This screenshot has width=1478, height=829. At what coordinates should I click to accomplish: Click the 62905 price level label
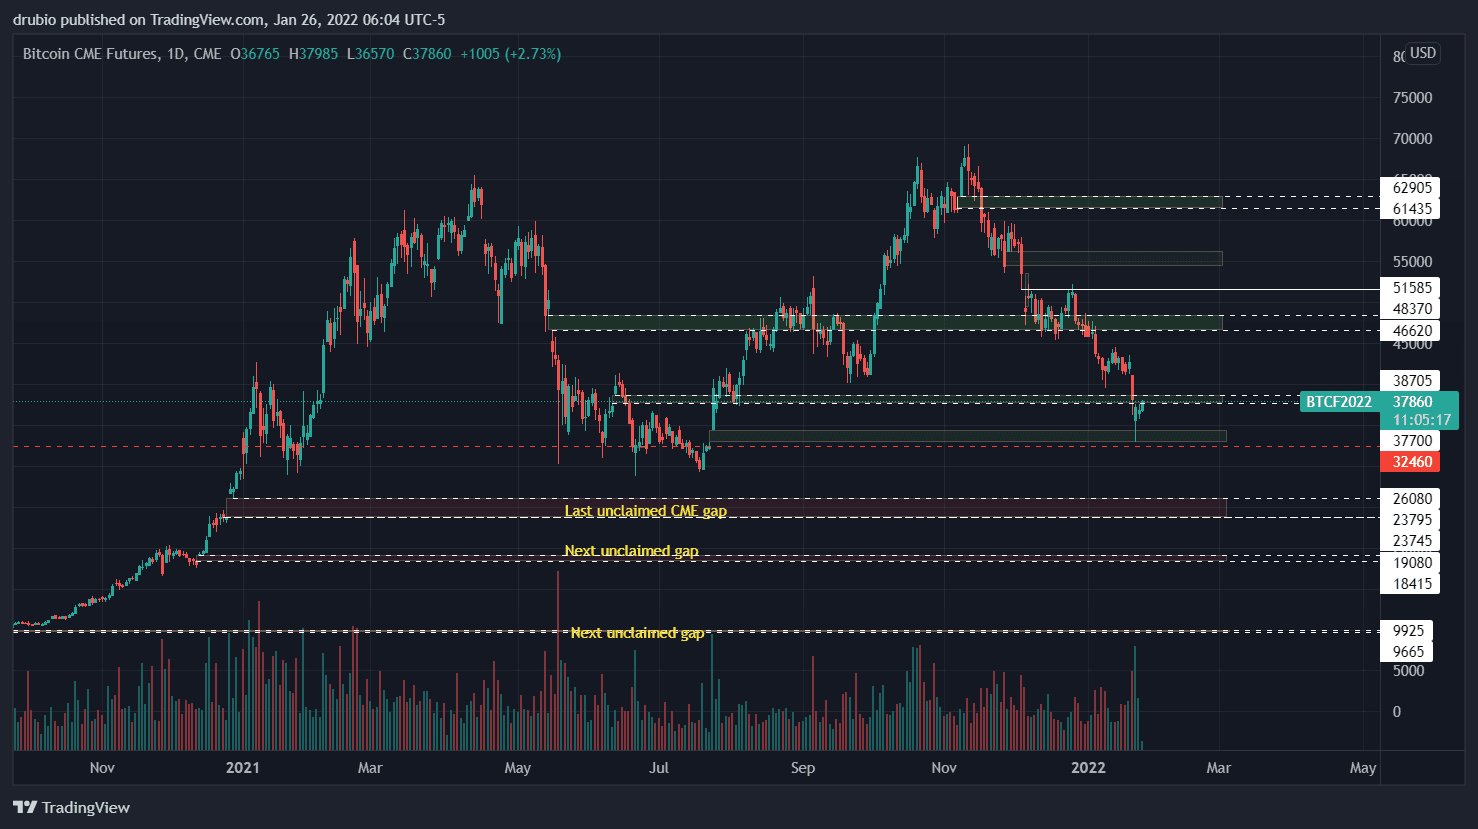tap(1411, 187)
